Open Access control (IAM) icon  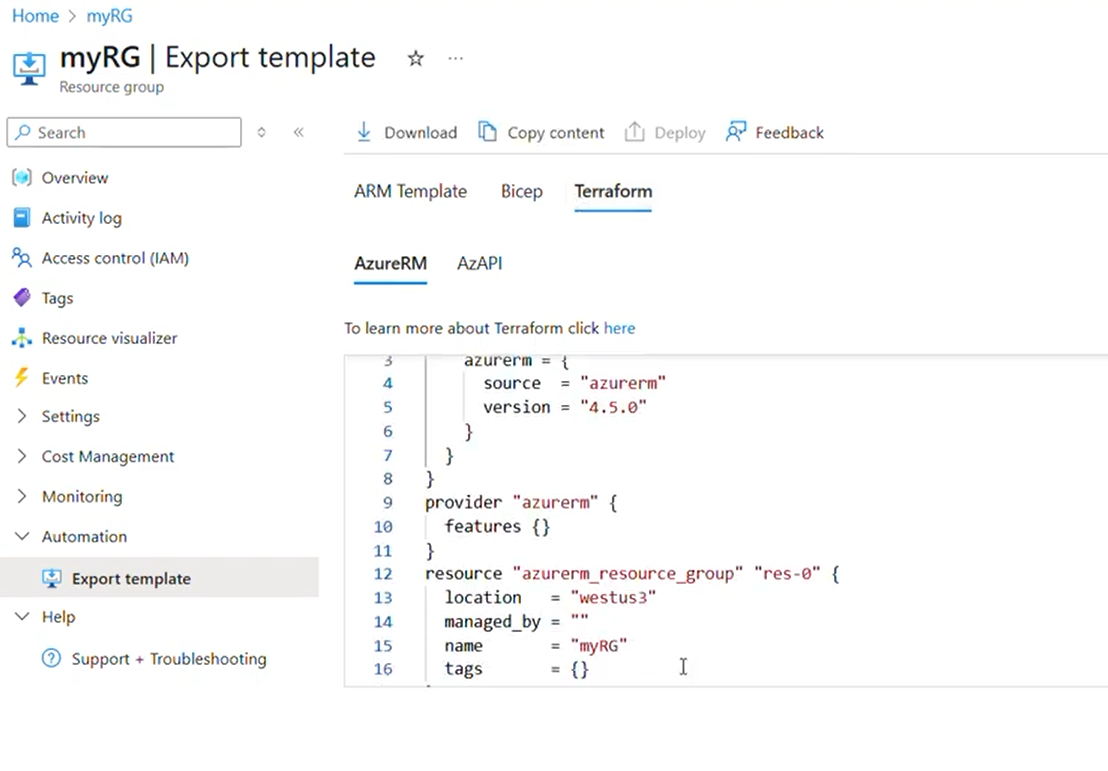coord(22,258)
